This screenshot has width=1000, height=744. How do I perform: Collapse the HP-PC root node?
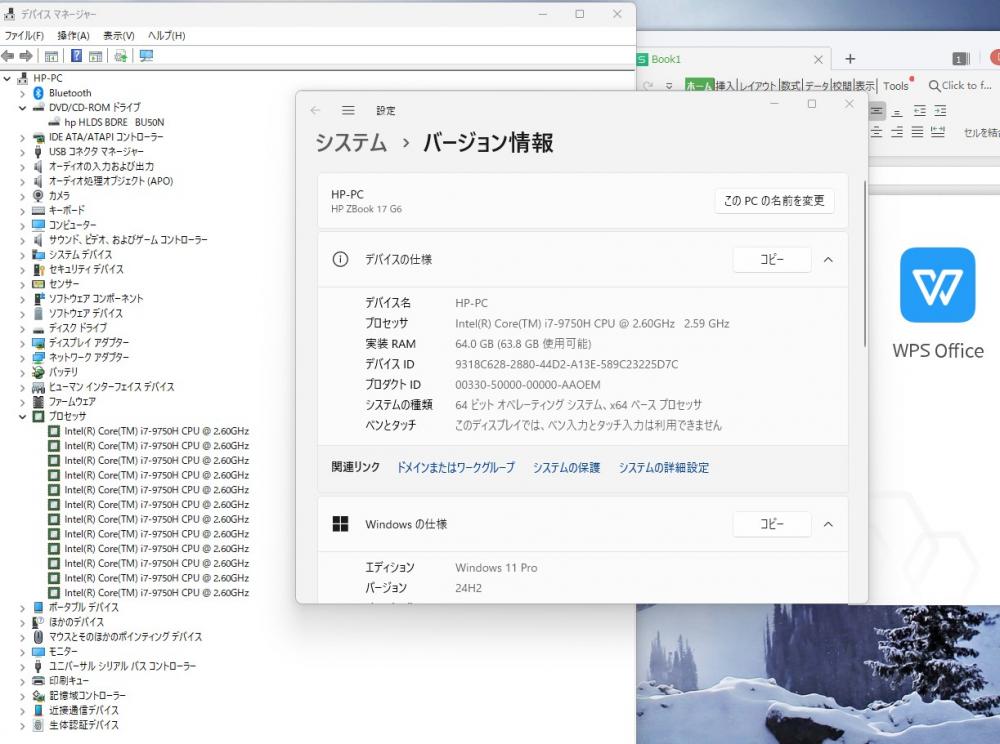[x=7, y=78]
